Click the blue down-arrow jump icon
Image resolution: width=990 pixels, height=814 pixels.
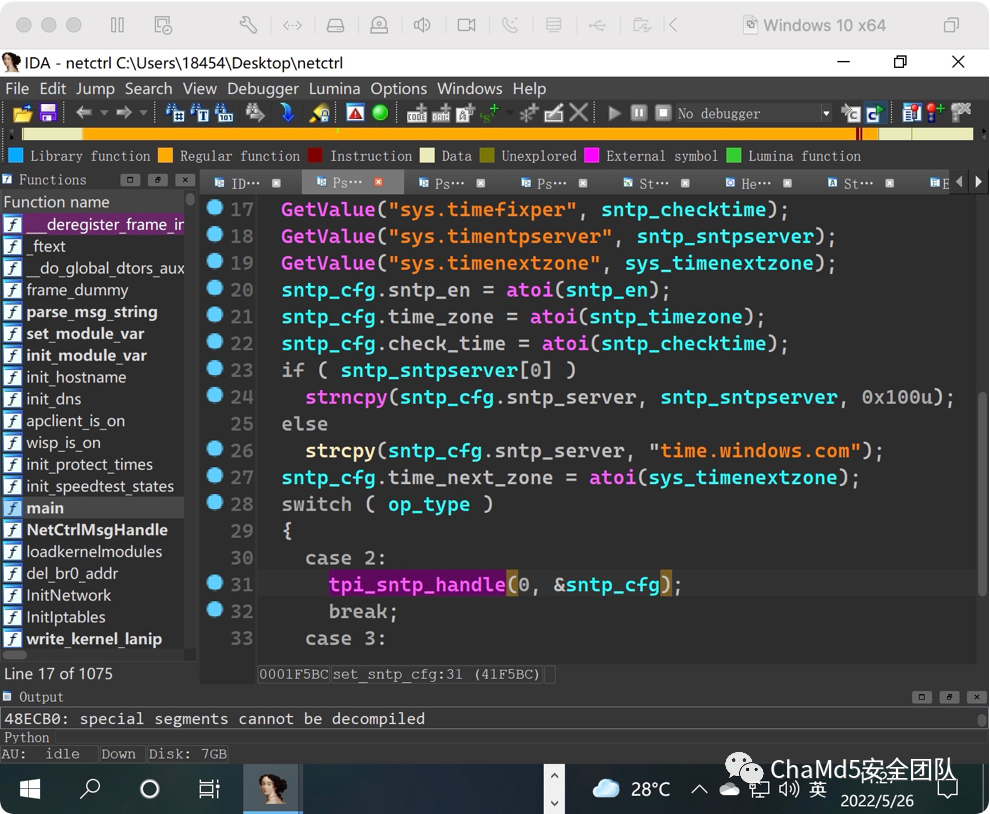point(287,113)
